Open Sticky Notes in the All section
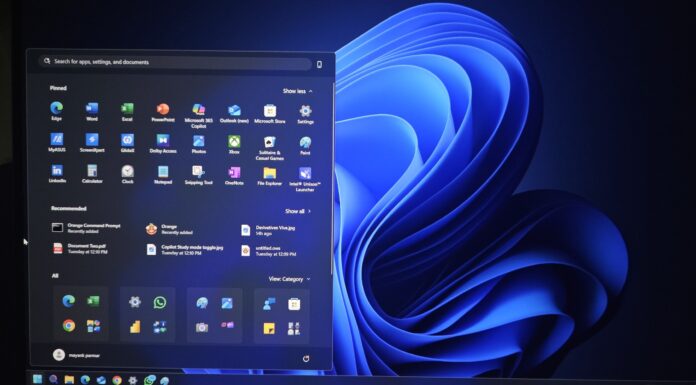 [x=269, y=328]
